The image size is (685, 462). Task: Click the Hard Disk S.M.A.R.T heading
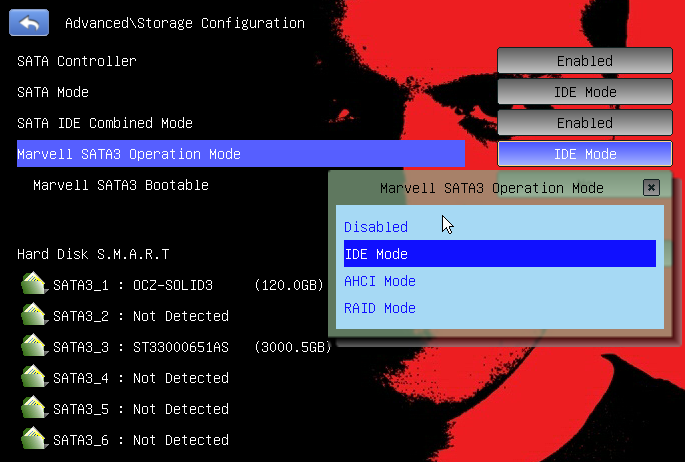pyautogui.click(x=93, y=254)
